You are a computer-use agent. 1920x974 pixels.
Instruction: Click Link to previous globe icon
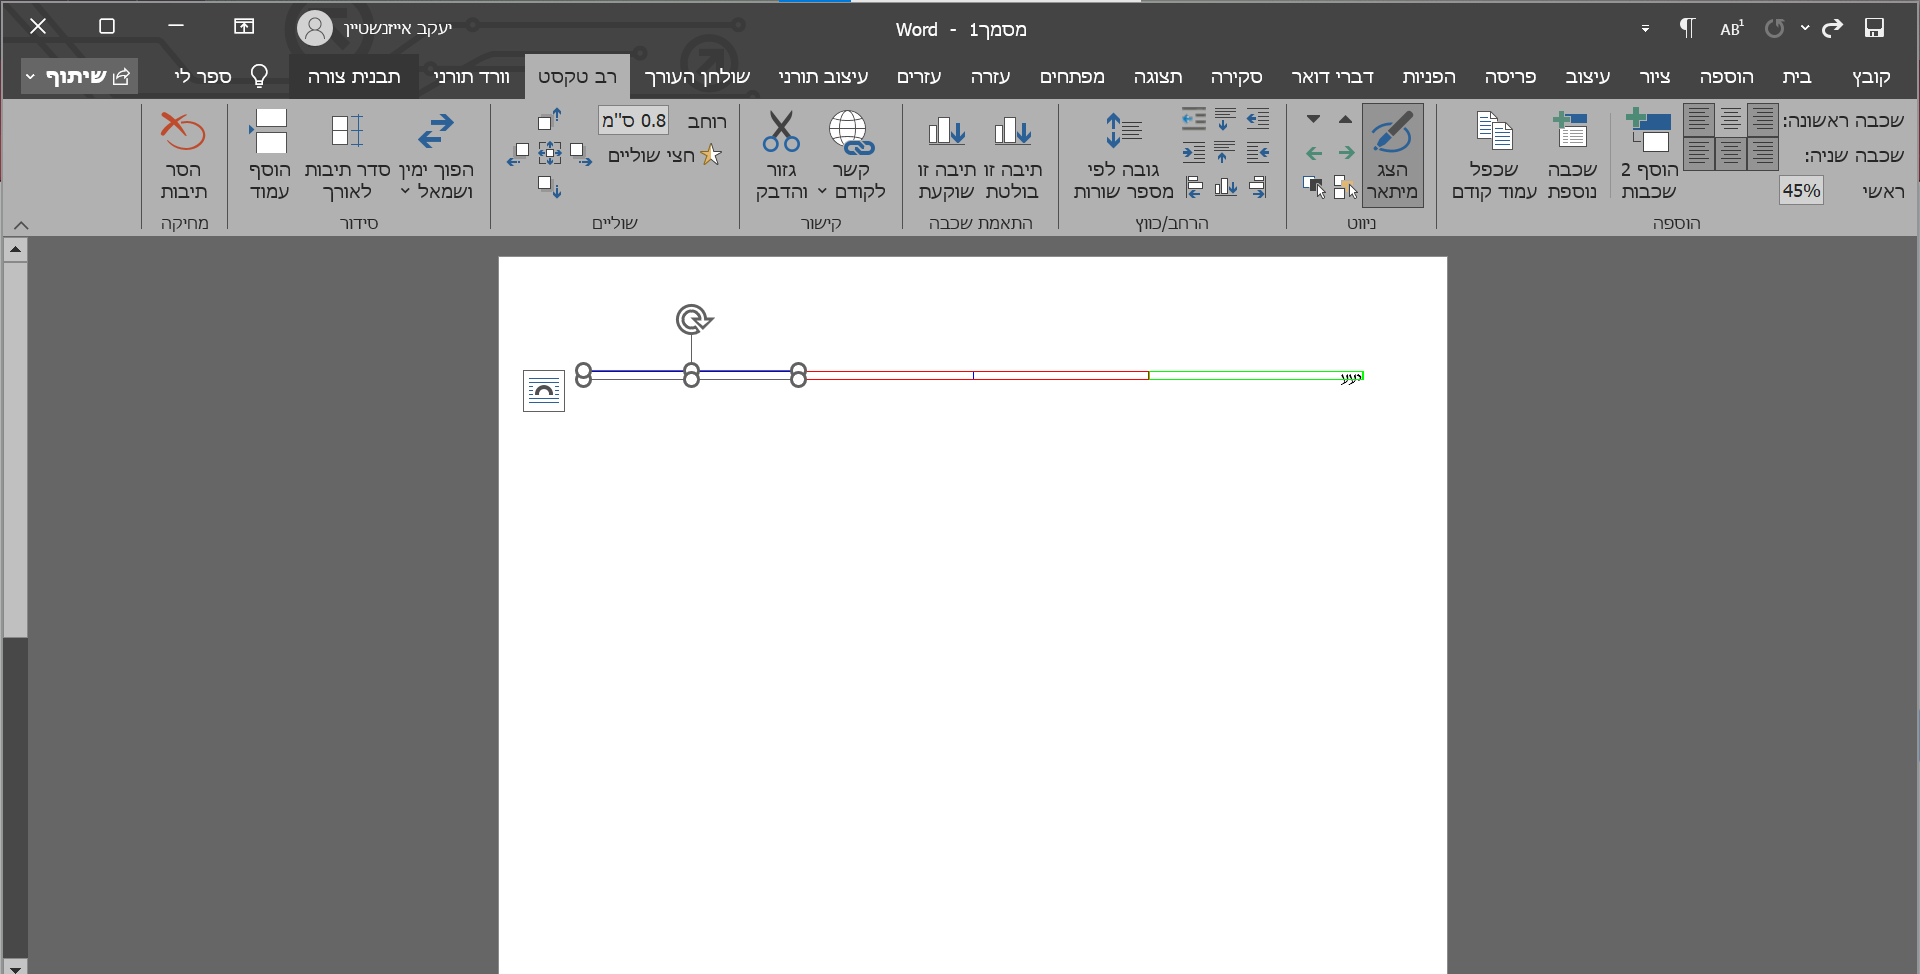850,132
